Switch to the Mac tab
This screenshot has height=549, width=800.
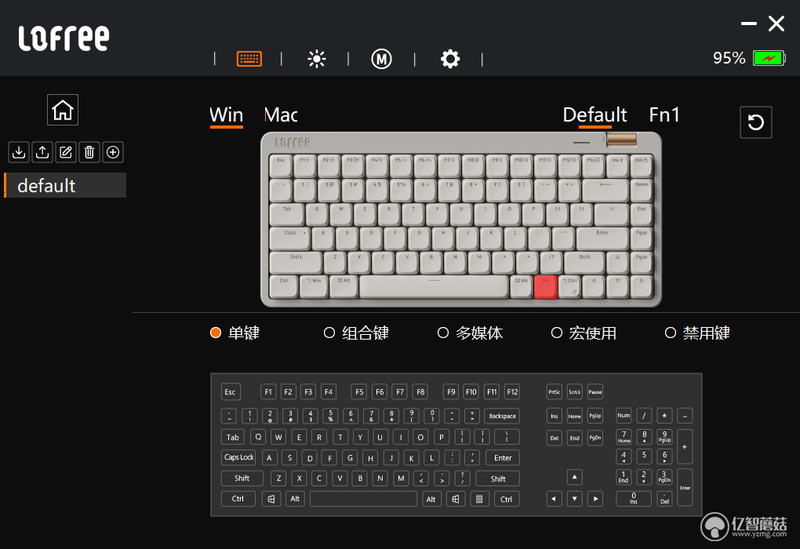281,115
